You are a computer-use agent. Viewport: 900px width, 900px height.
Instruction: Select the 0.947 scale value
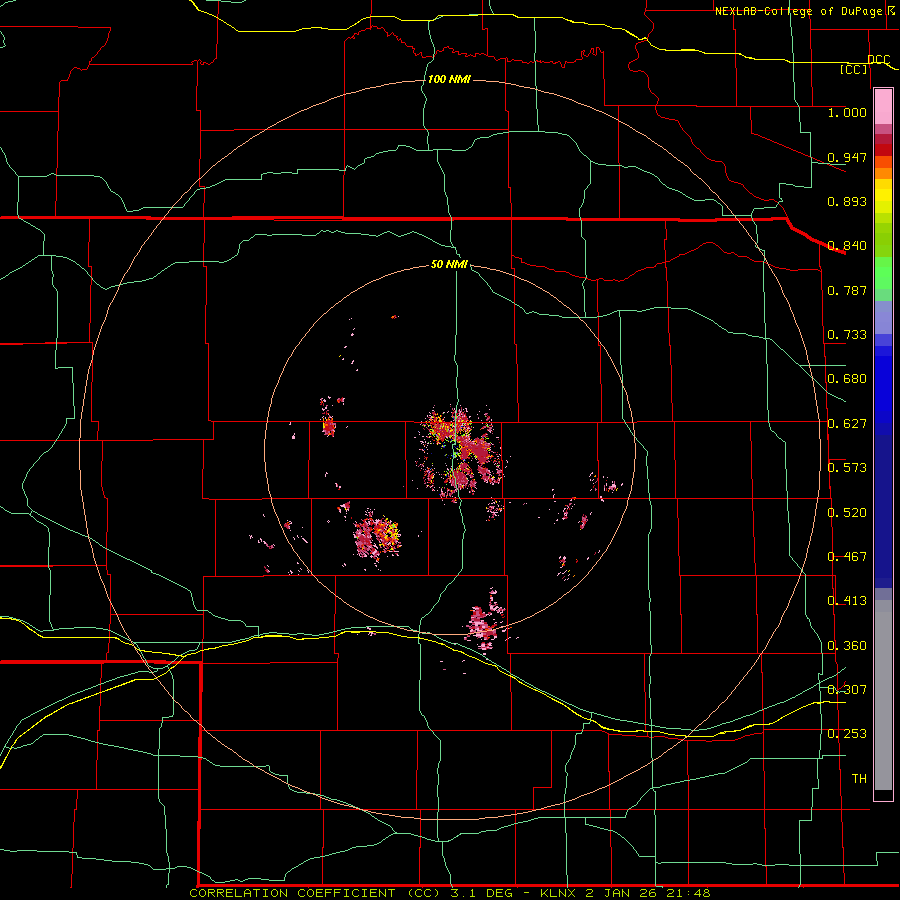tap(847, 157)
